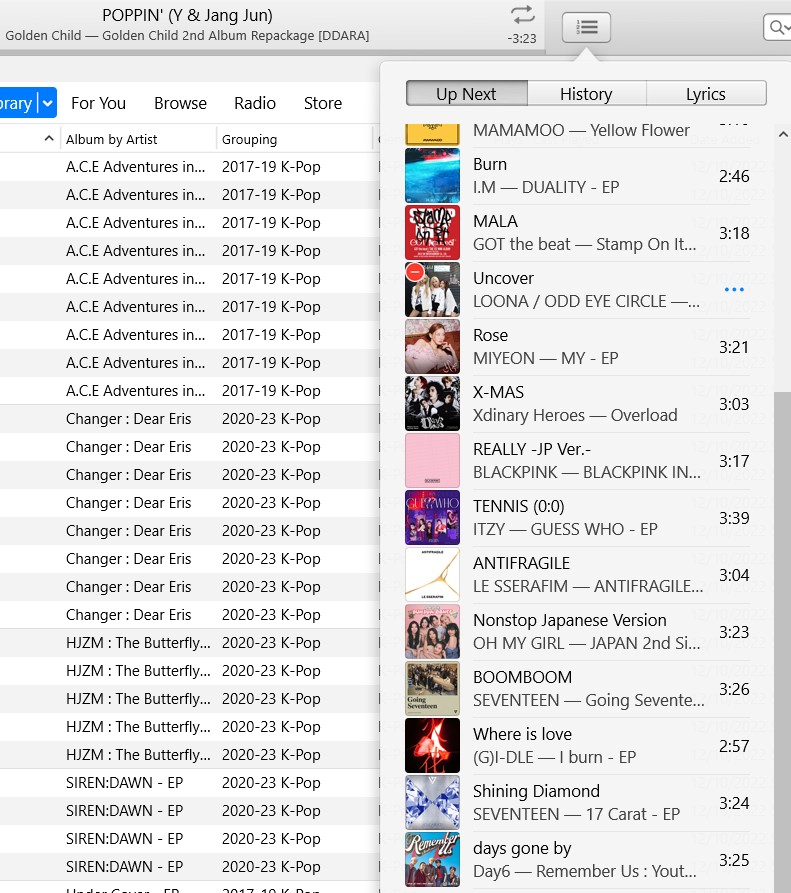
Task: Click ANTIFRAGILE album artwork
Action: click(x=432, y=574)
